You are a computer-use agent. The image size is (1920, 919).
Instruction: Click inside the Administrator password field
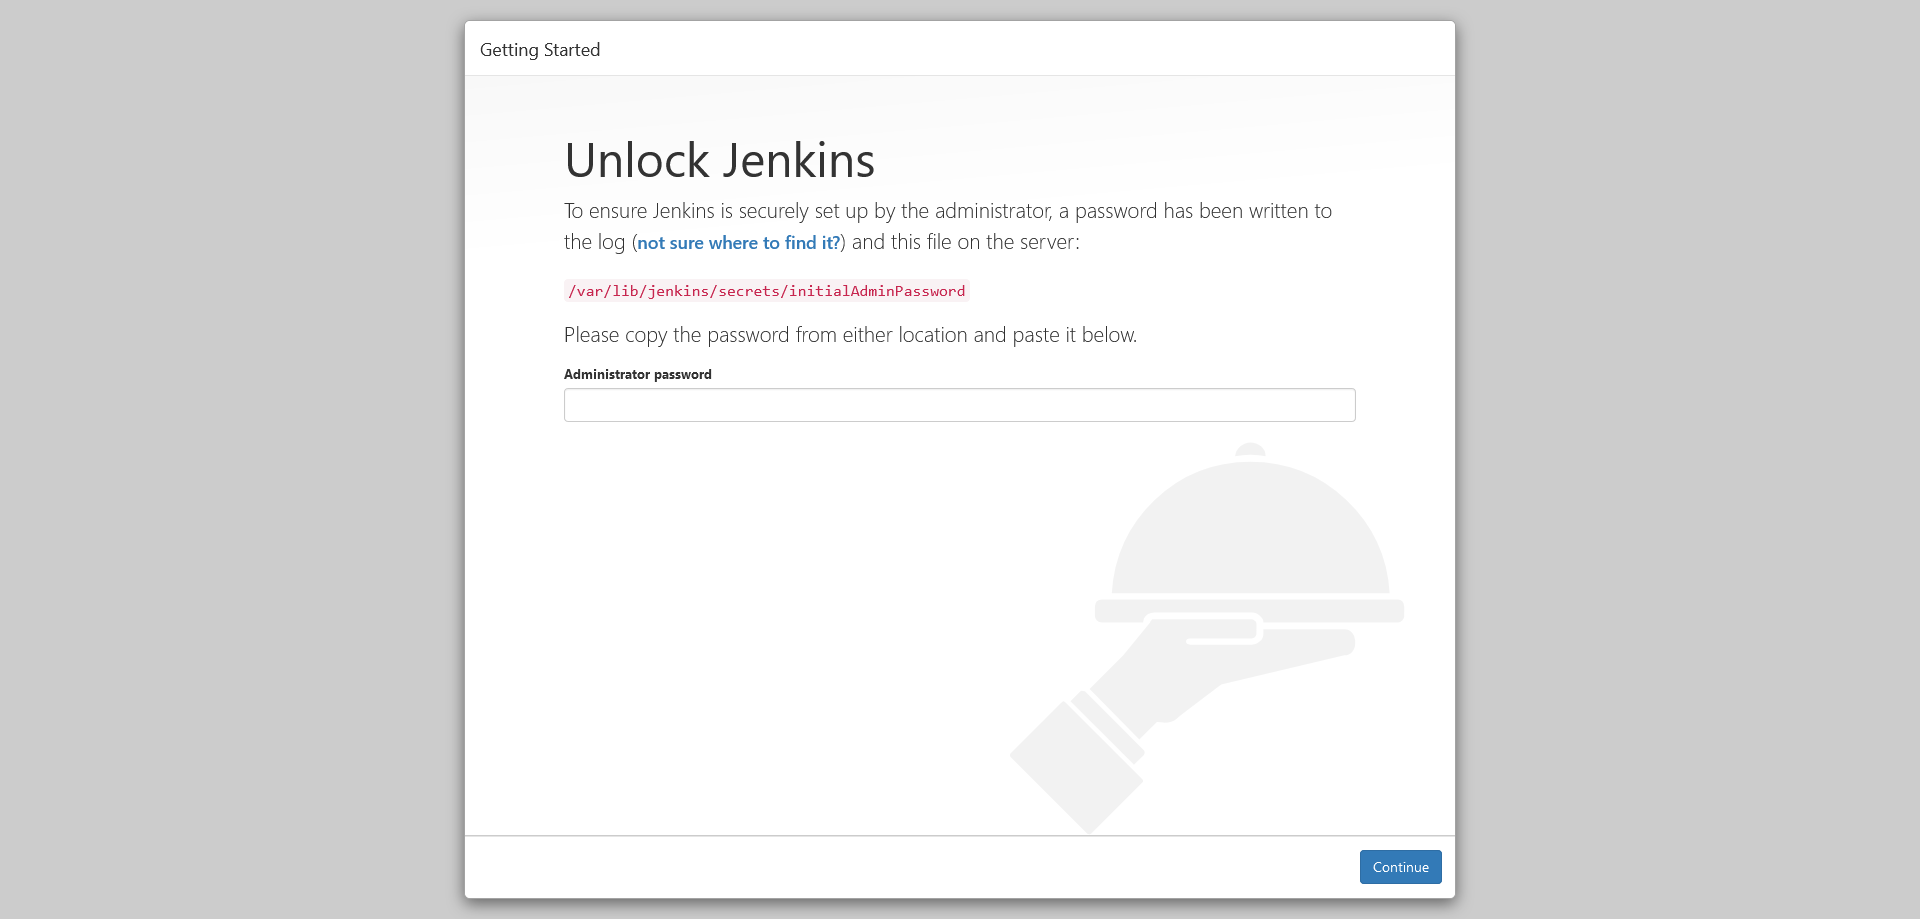pyautogui.click(x=959, y=404)
